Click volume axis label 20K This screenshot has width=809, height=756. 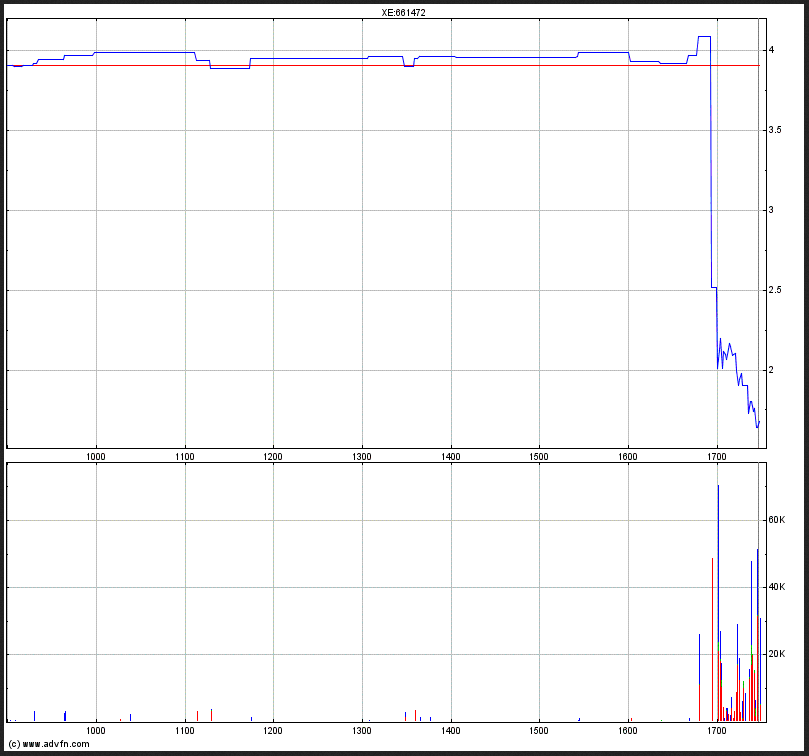pyautogui.click(x=776, y=654)
